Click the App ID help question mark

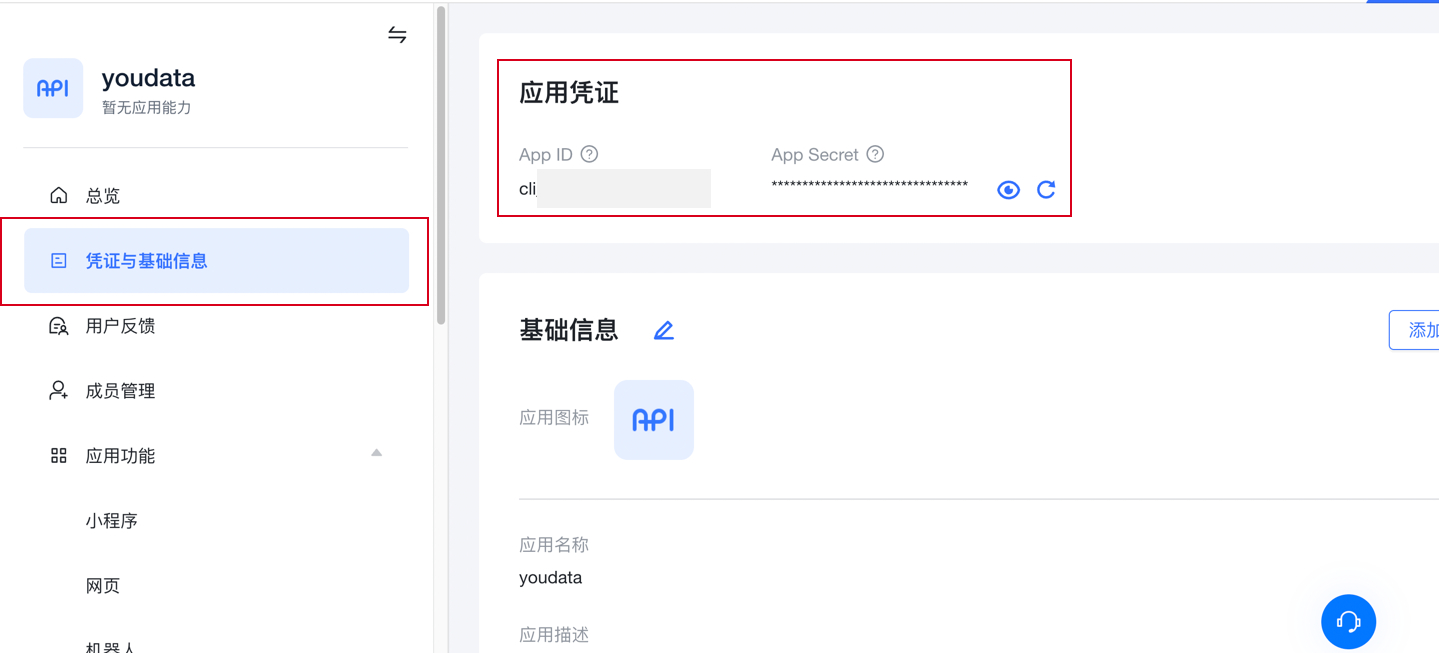point(589,154)
